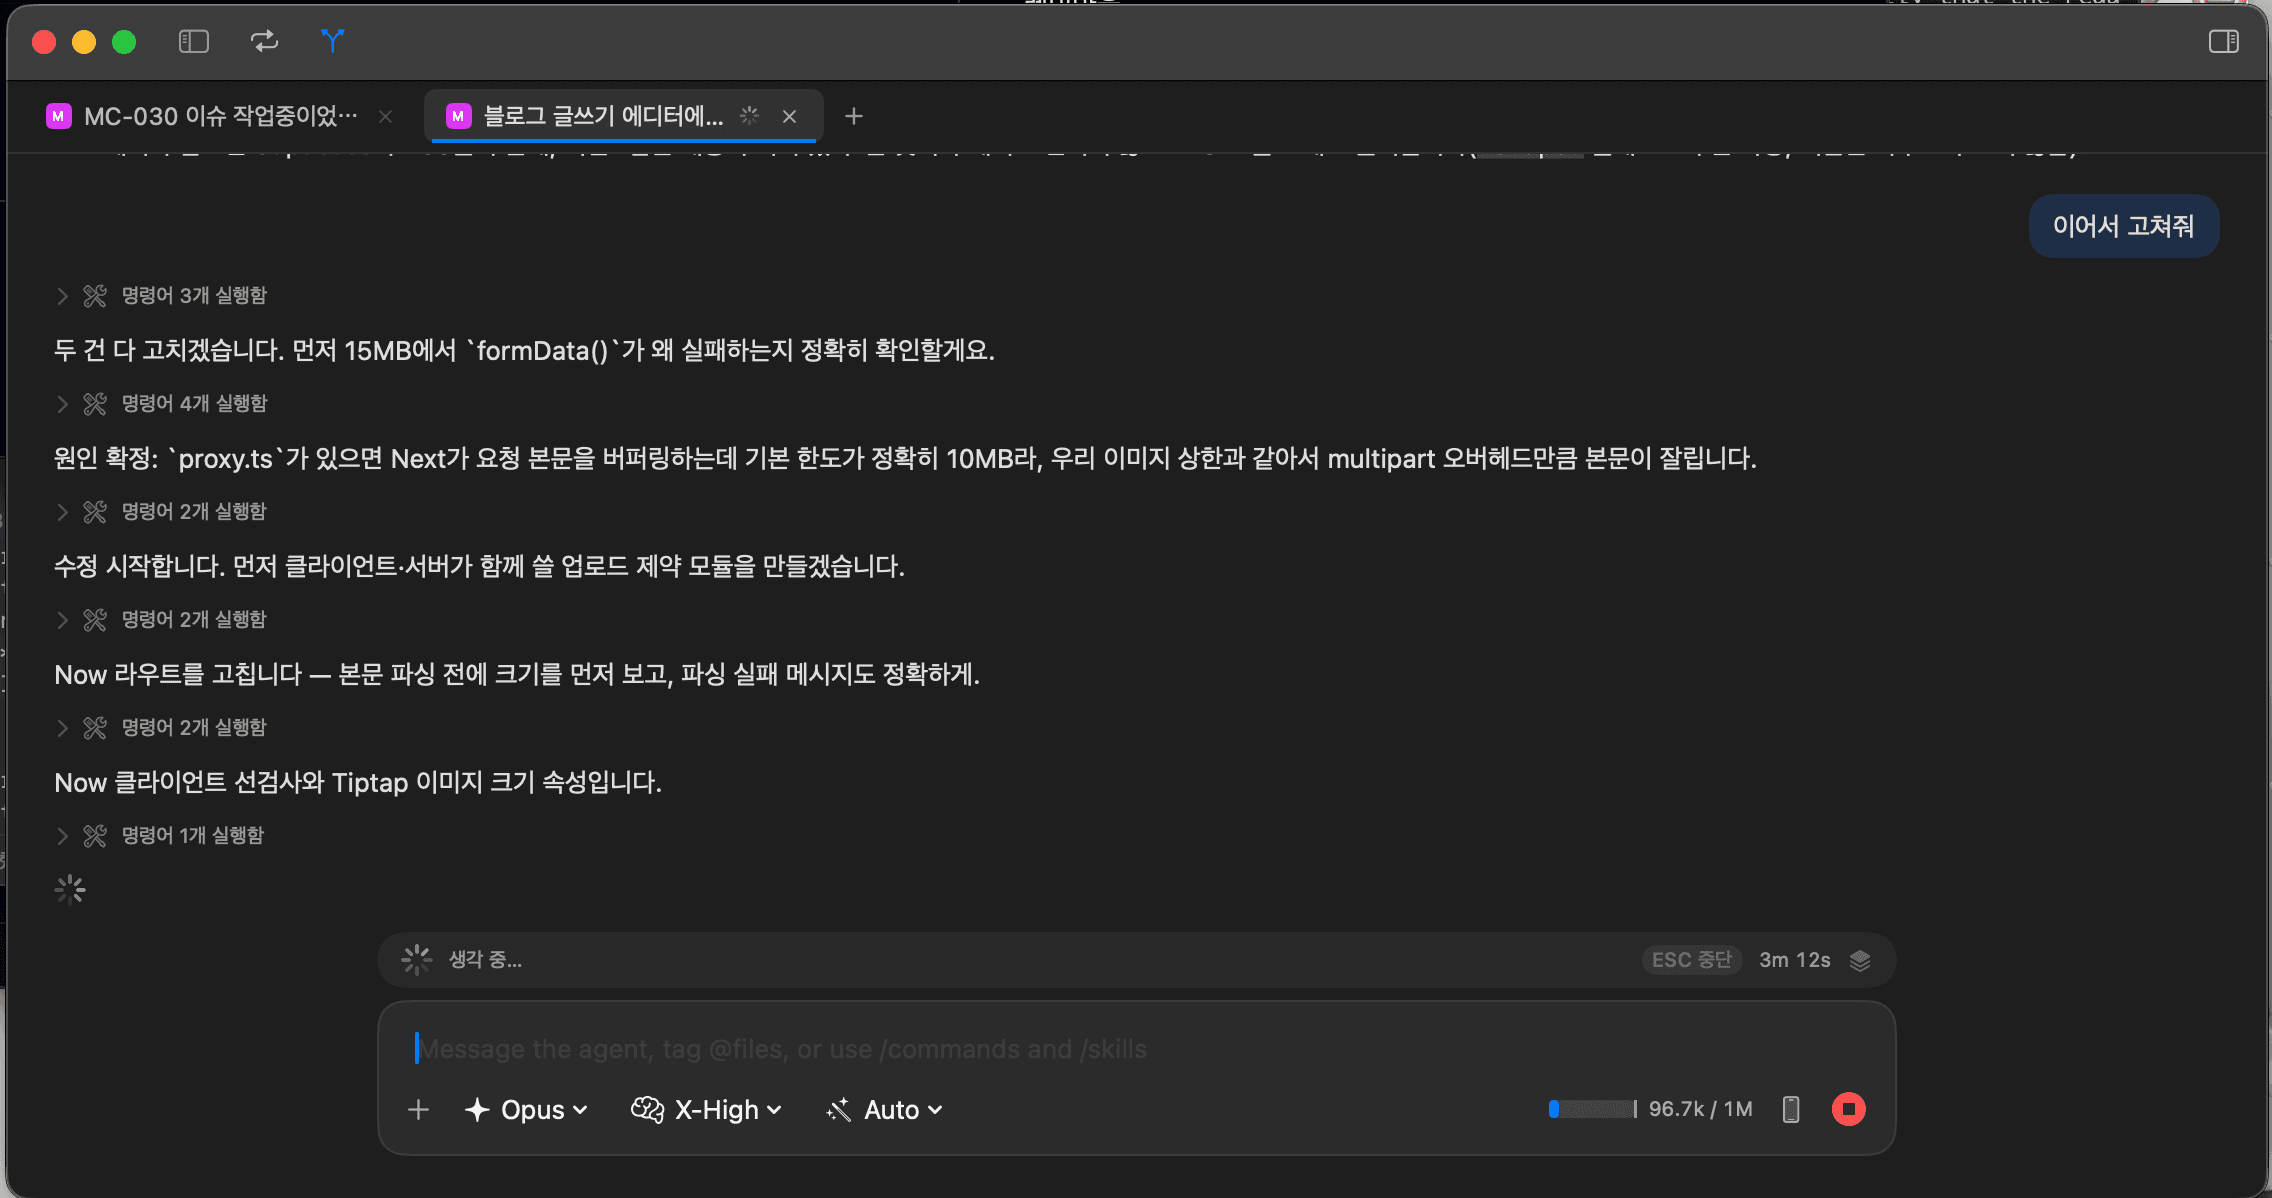2272x1198 pixels.
Task: Click the loading spinner below 명령어 1개 실행함
Action: click(x=70, y=889)
